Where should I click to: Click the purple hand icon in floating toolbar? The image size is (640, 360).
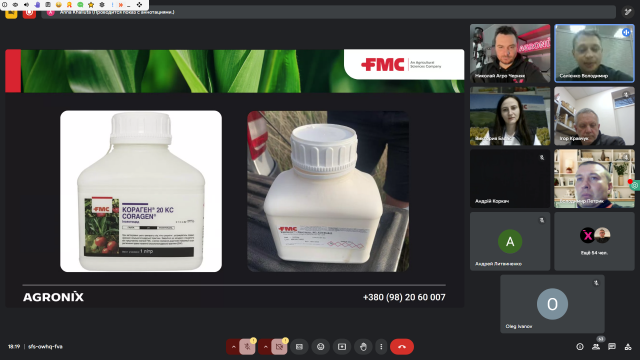point(37,4)
